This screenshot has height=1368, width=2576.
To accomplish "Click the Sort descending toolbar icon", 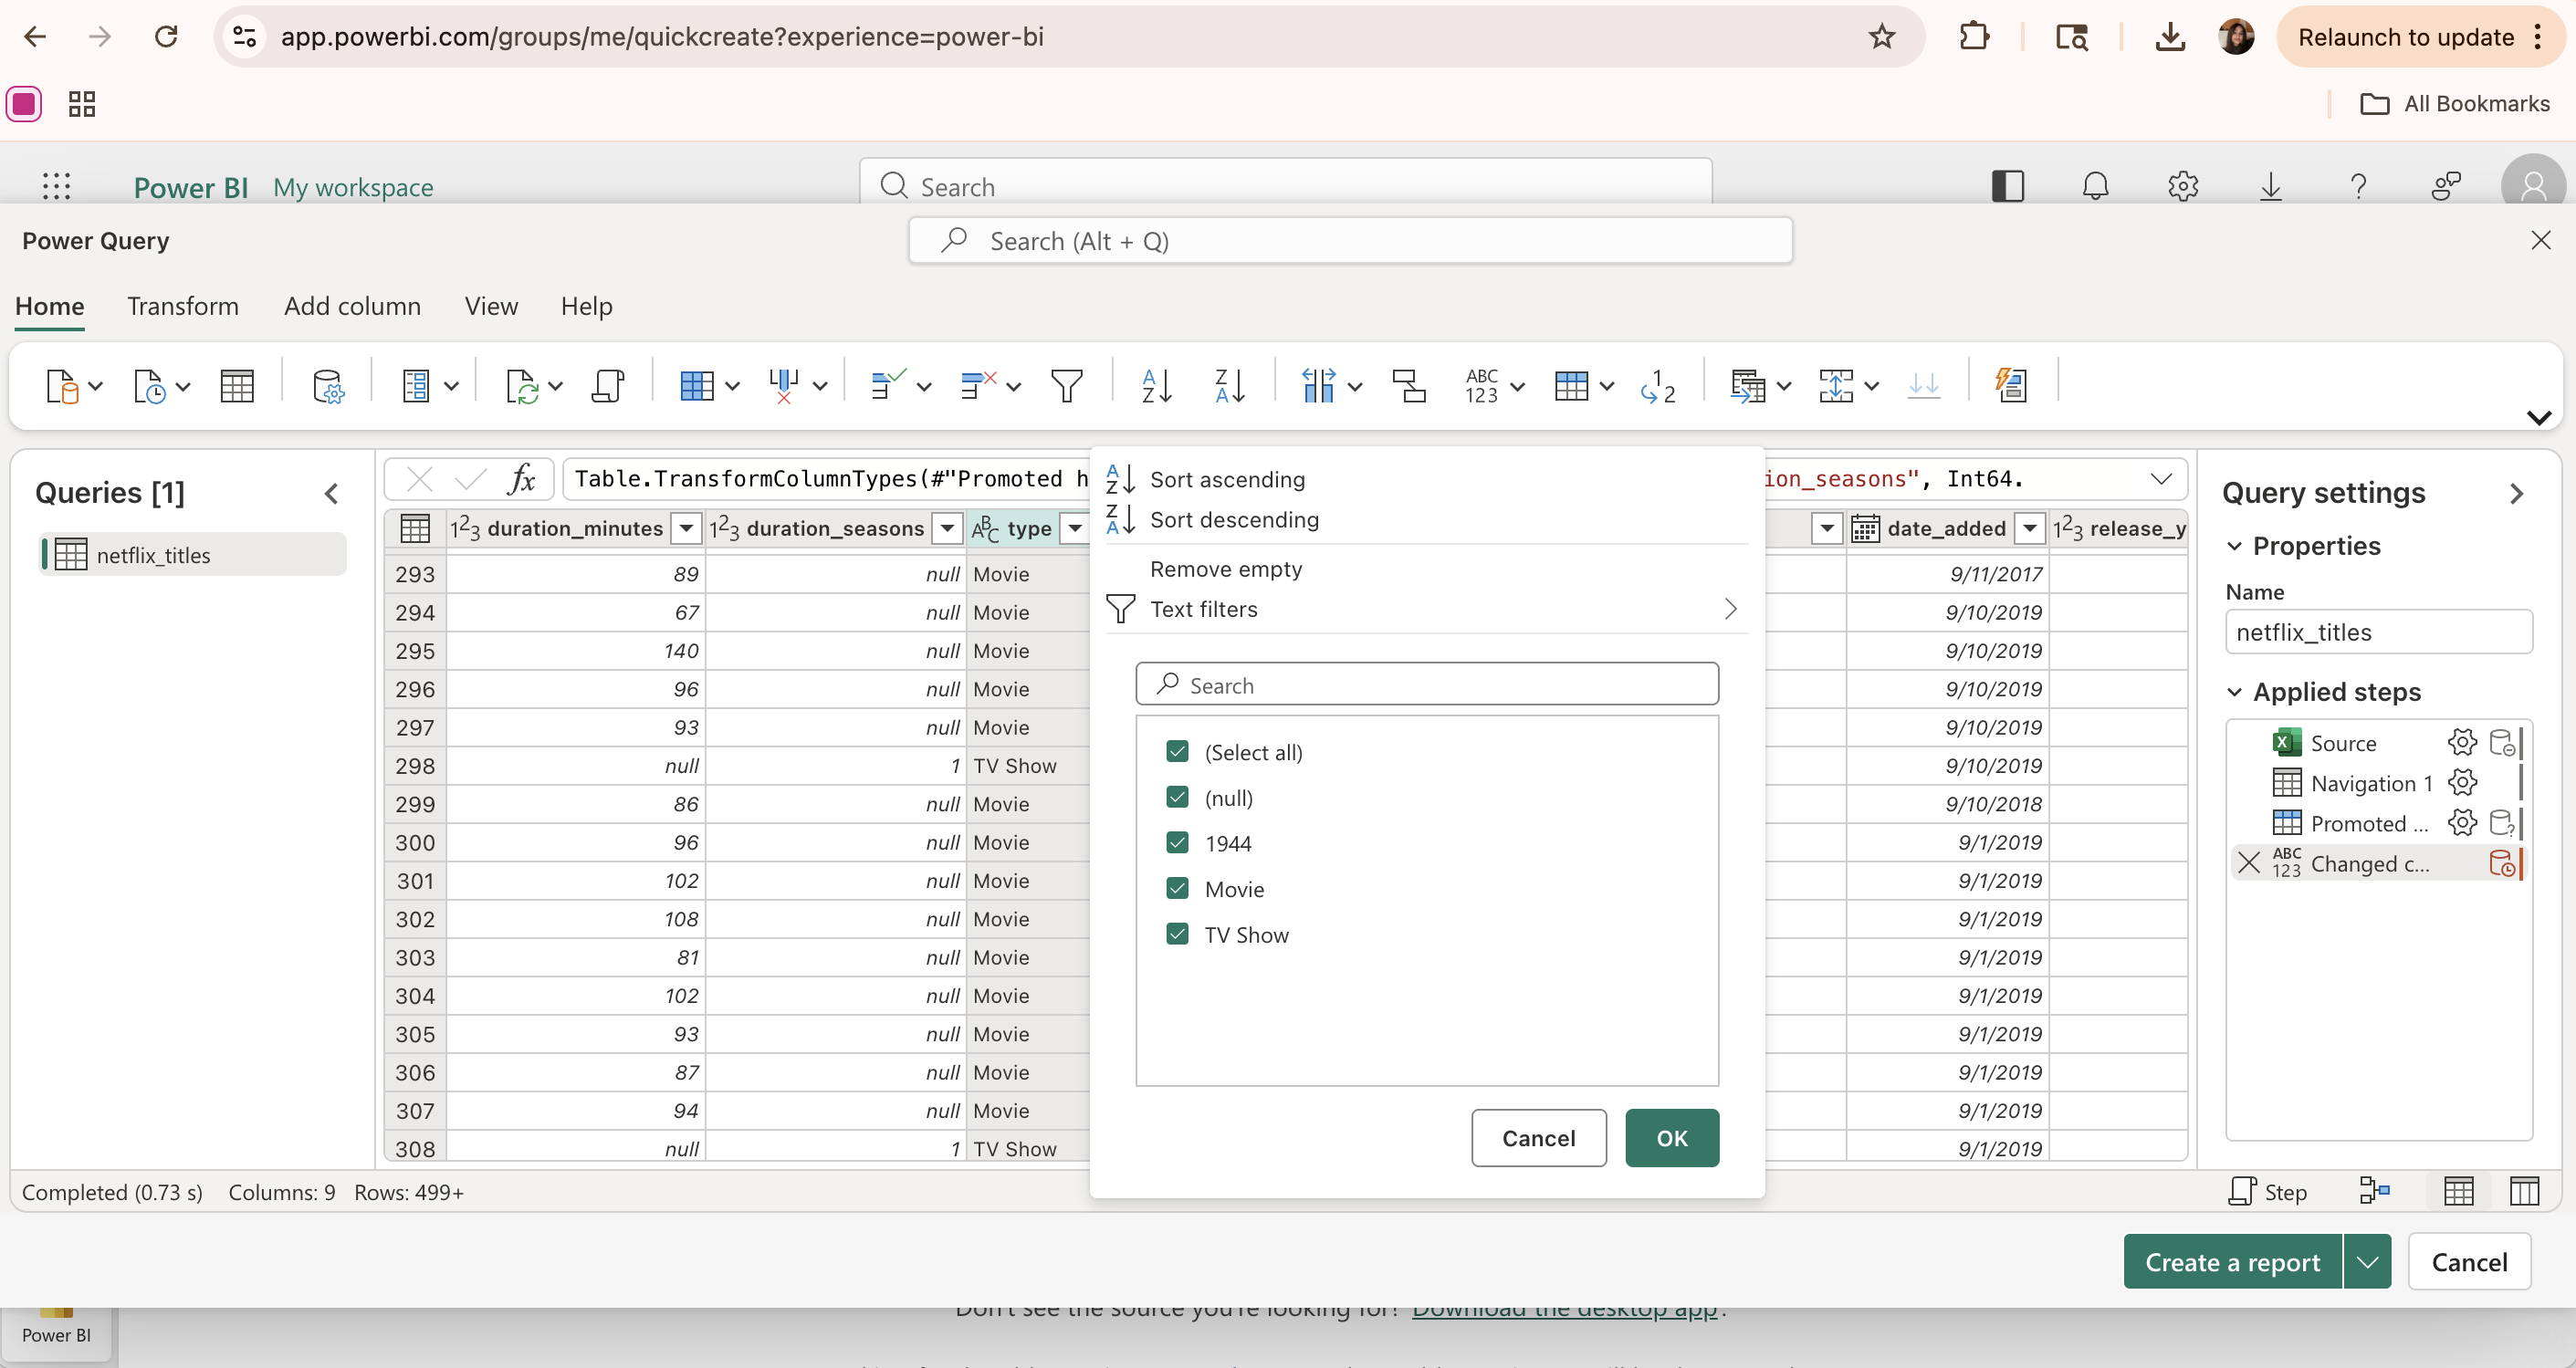I will (1229, 385).
